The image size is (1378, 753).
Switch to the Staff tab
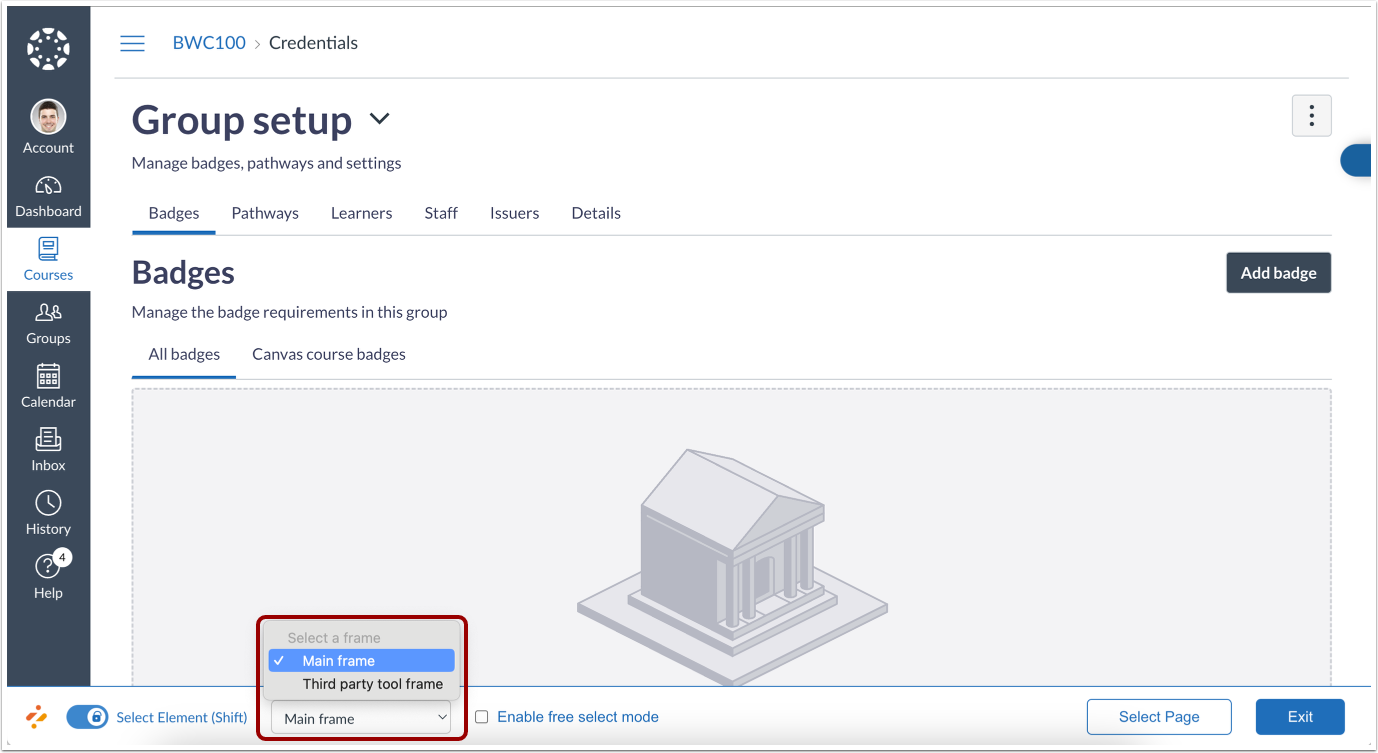(x=441, y=213)
